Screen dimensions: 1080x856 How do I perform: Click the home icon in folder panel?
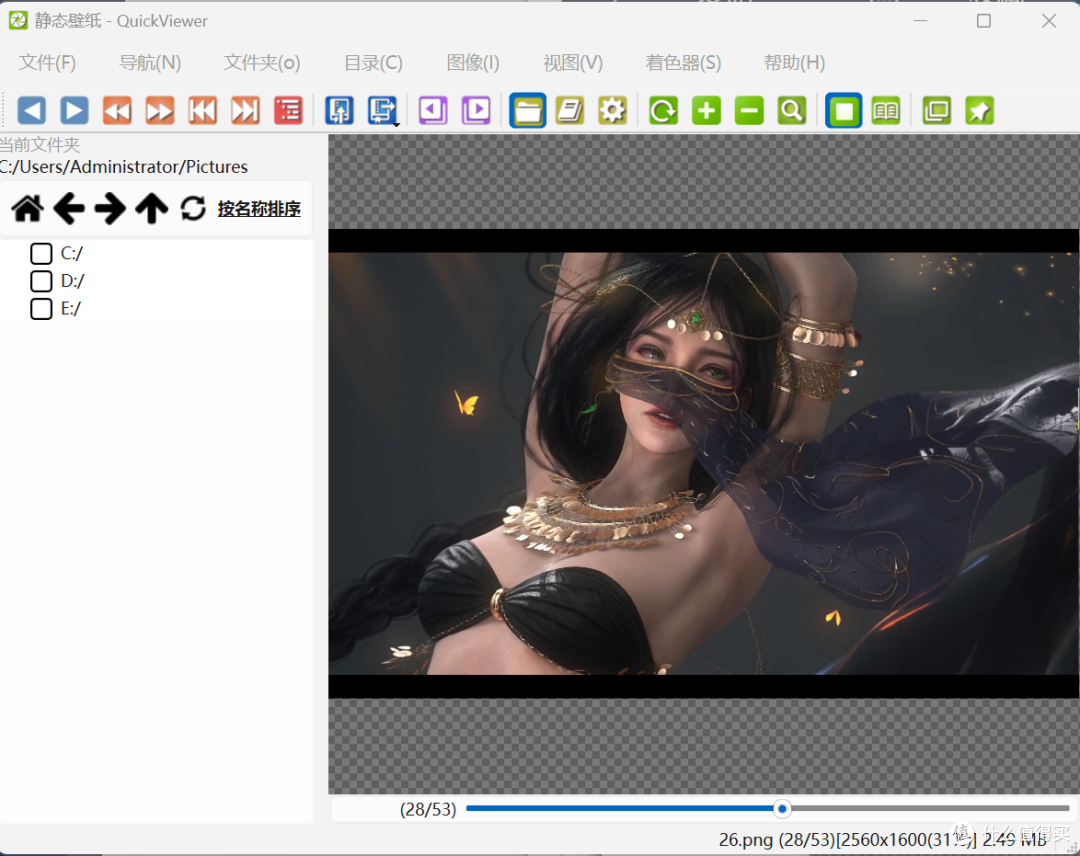click(28, 209)
